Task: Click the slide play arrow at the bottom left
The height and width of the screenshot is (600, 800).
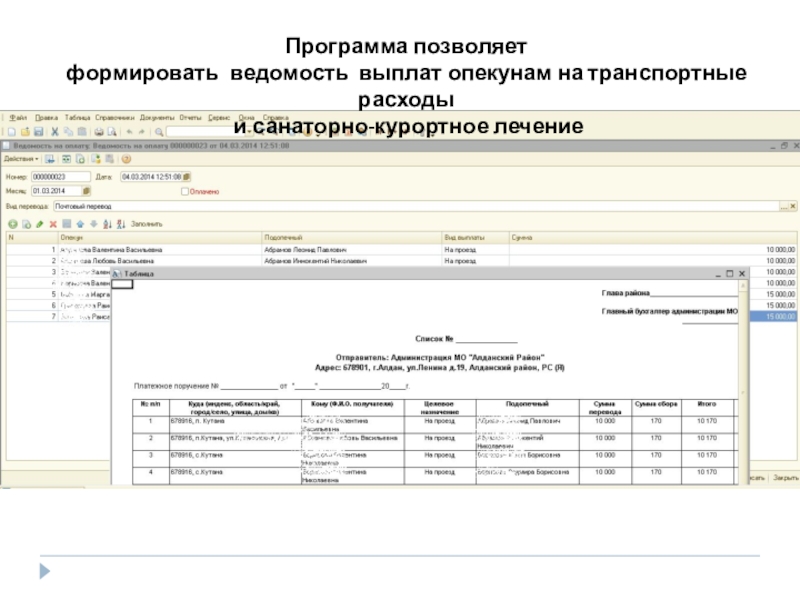Action: click(x=45, y=571)
